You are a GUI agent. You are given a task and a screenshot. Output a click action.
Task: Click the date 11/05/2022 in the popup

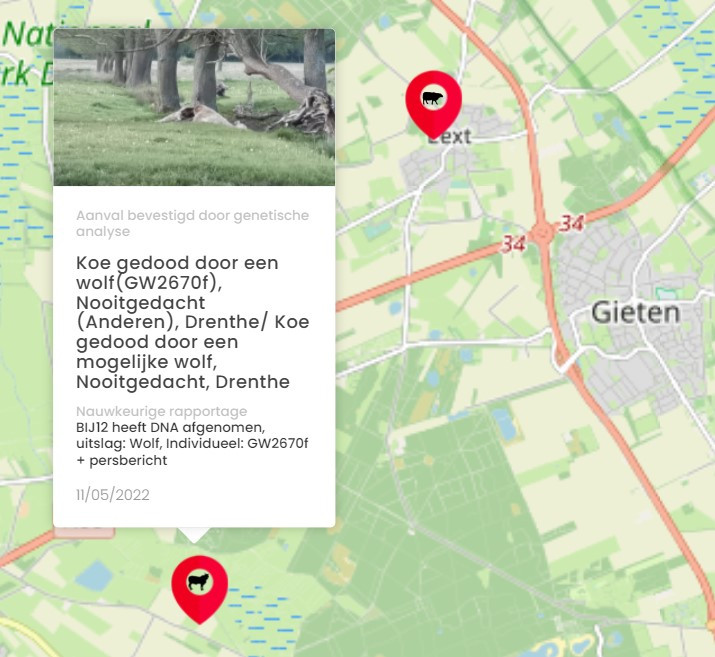pos(113,495)
